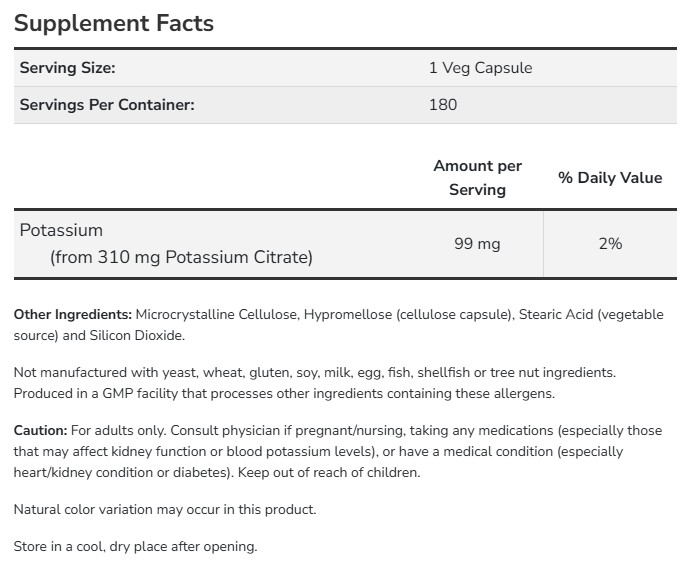Click the Potassium ingredient name
The image size is (692, 569).
click(62, 230)
